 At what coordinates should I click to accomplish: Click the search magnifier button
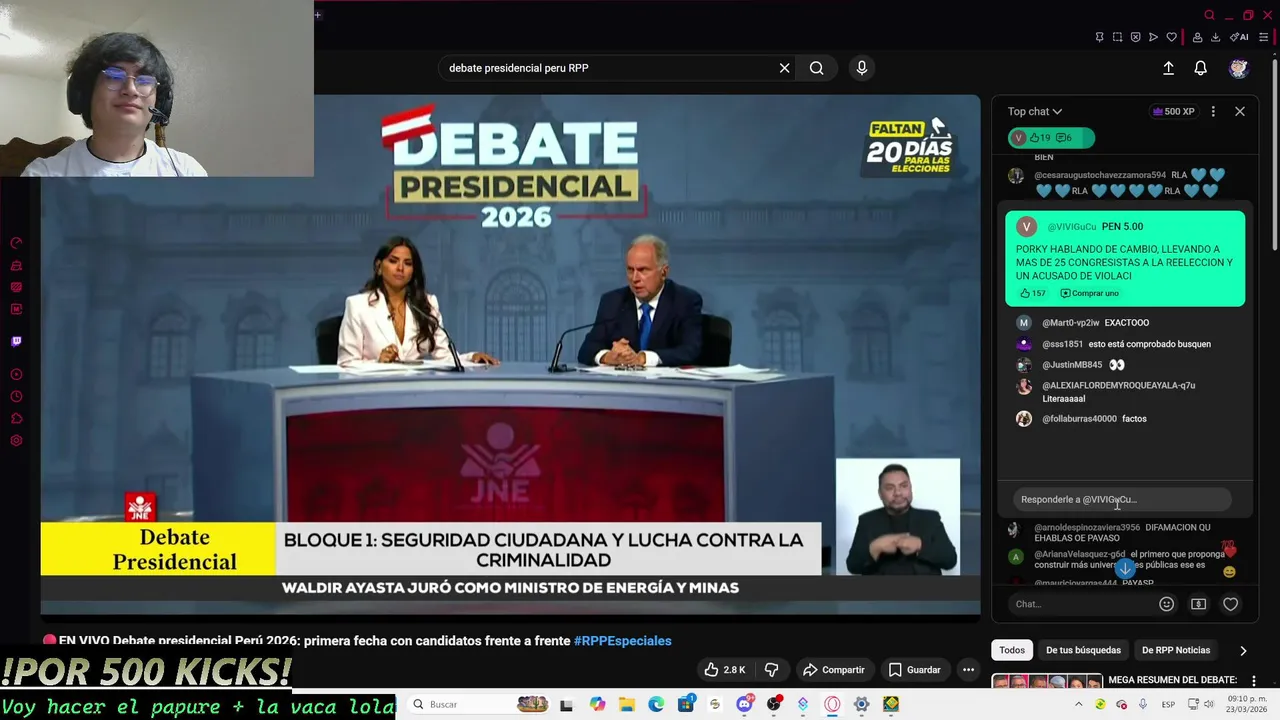coord(816,68)
